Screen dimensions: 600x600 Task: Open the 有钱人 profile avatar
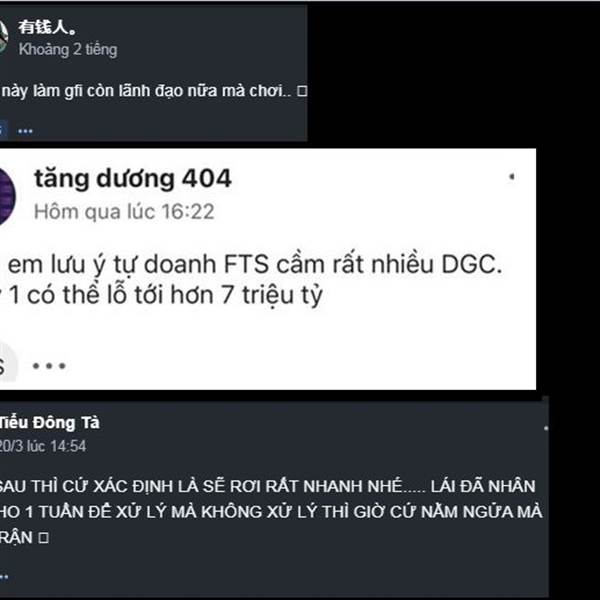pyautogui.click(x=3, y=37)
